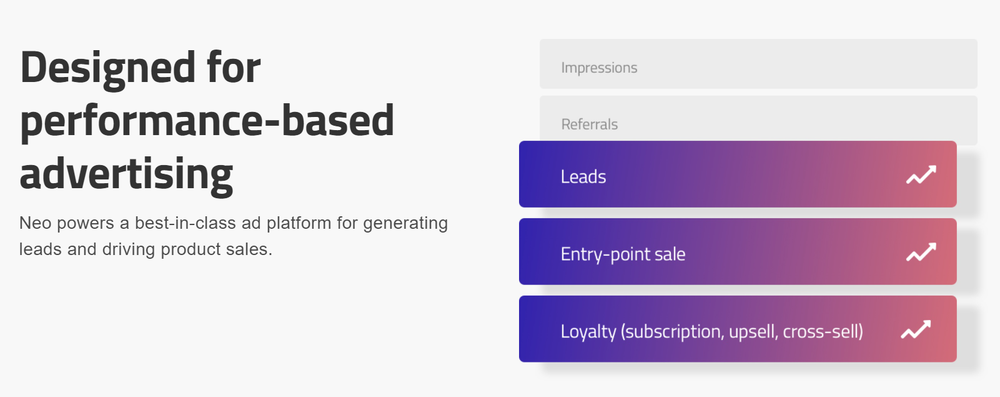1000x397 pixels.
Task: Click the "Leads" text label
Action: (x=583, y=177)
